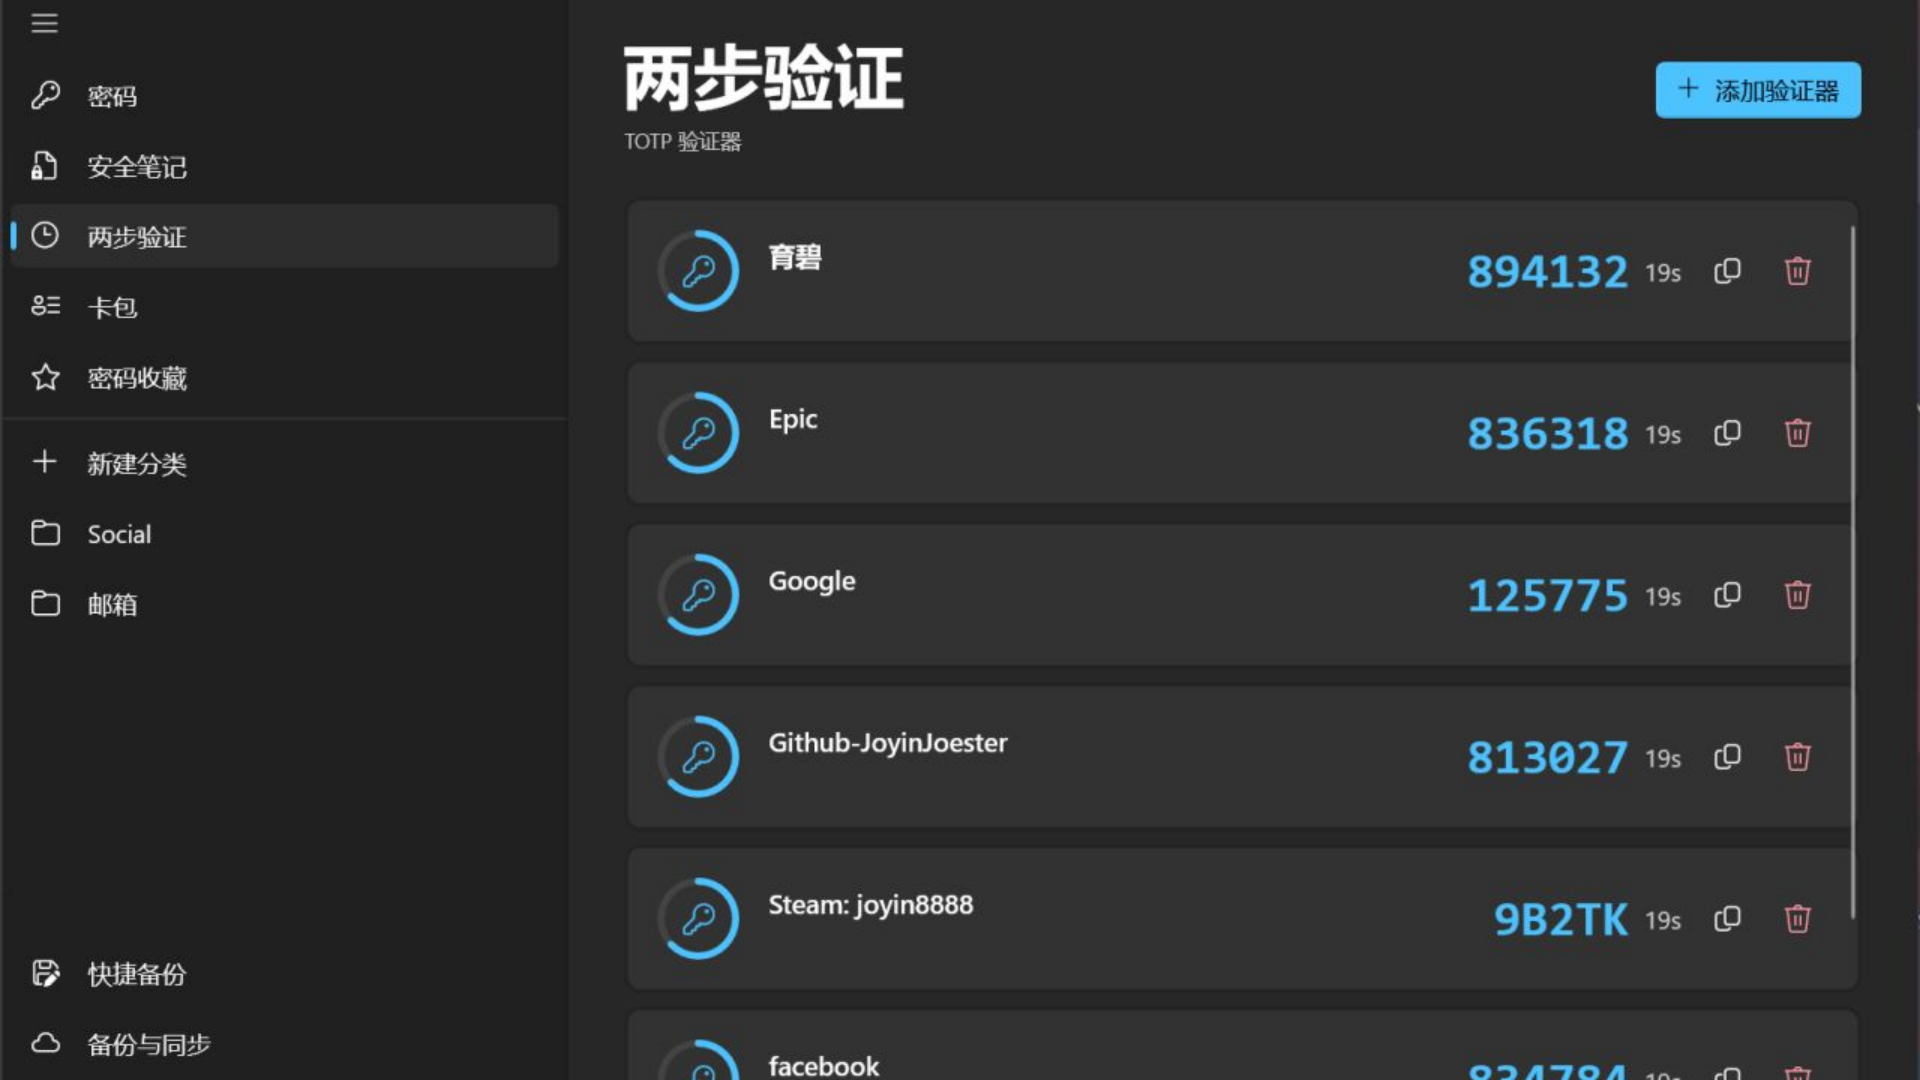Click the Steam code 9B2TK

[1560, 920]
